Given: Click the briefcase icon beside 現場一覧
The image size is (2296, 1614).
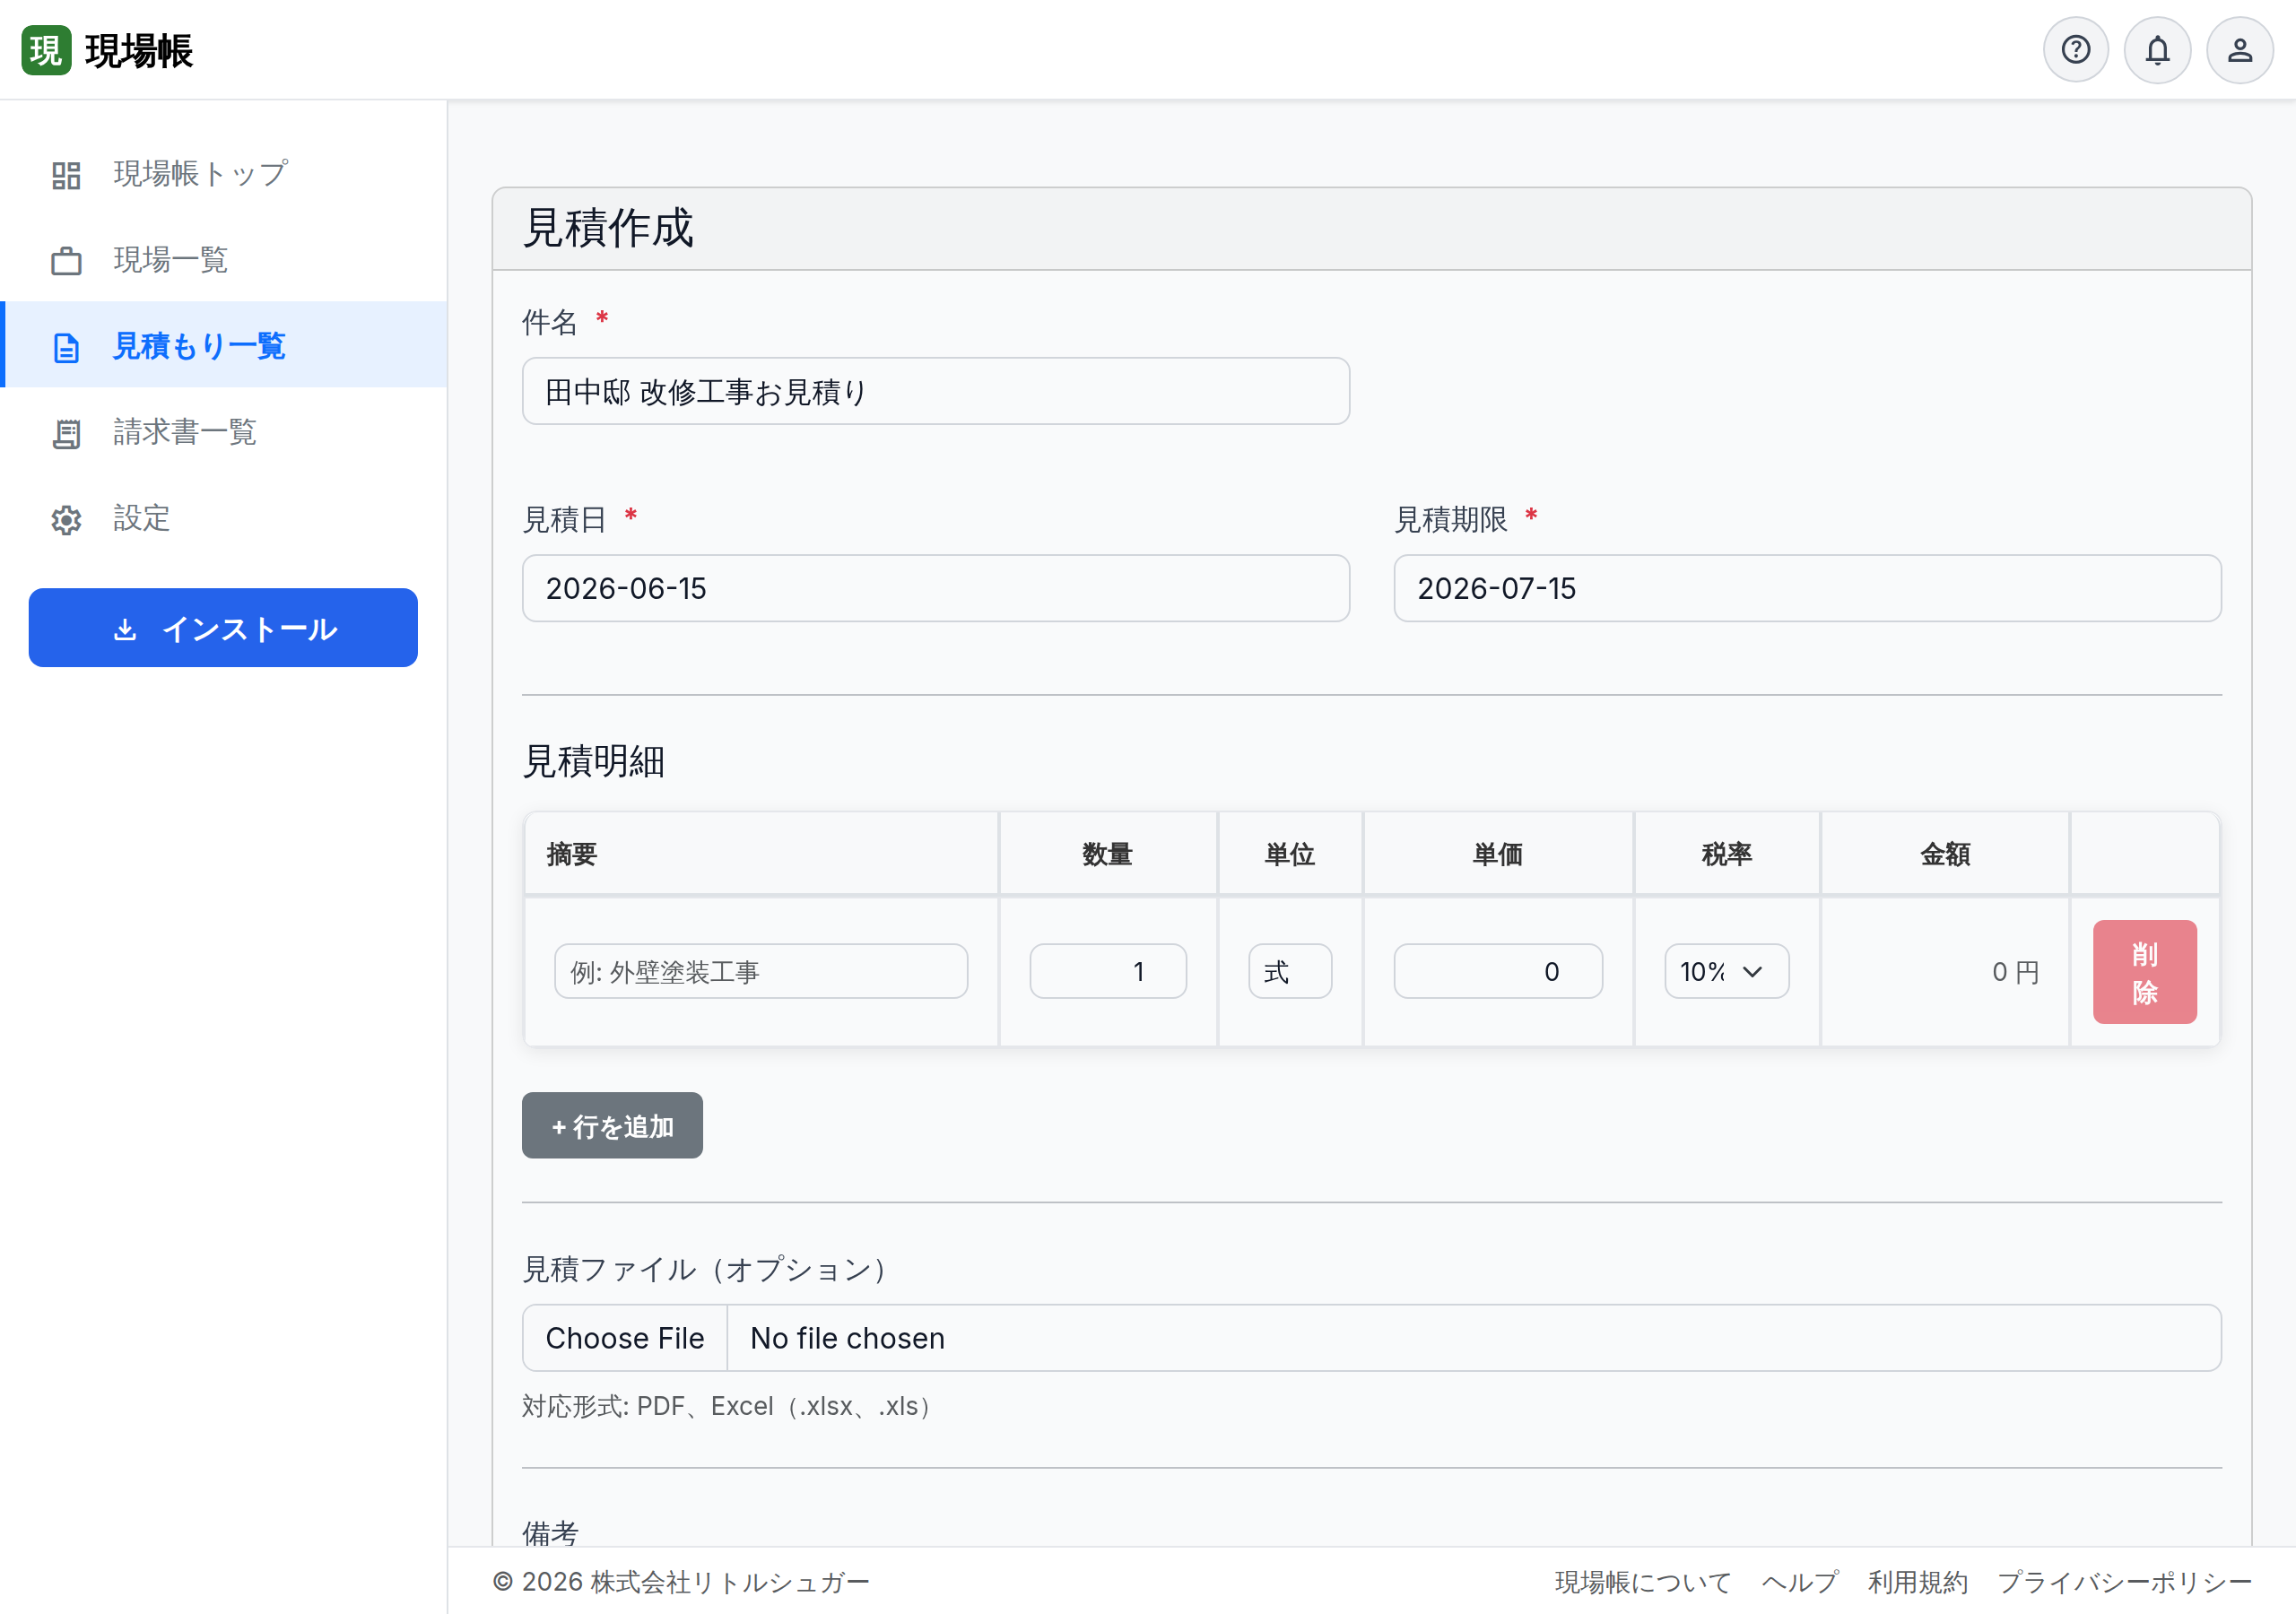Looking at the screenshot, I should [66, 261].
